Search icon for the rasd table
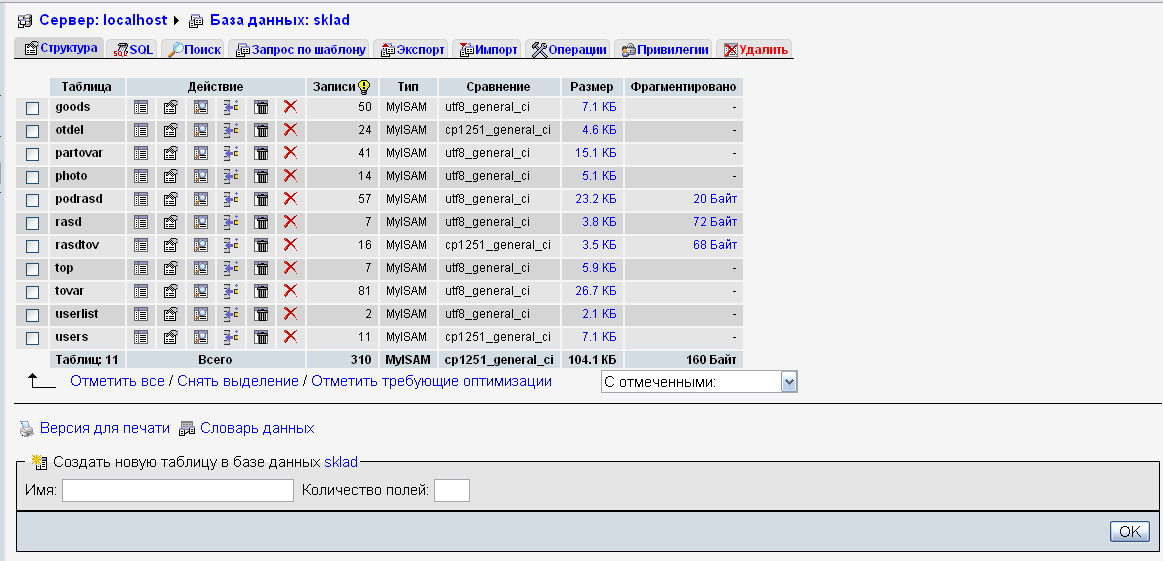 (201, 222)
